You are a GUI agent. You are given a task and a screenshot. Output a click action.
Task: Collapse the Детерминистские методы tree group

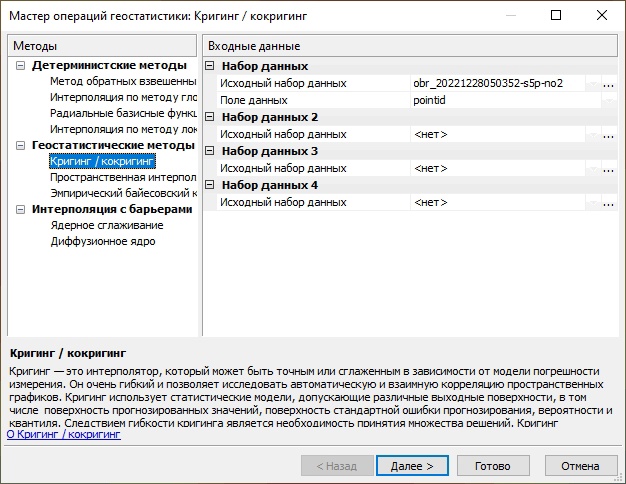[21, 65]
